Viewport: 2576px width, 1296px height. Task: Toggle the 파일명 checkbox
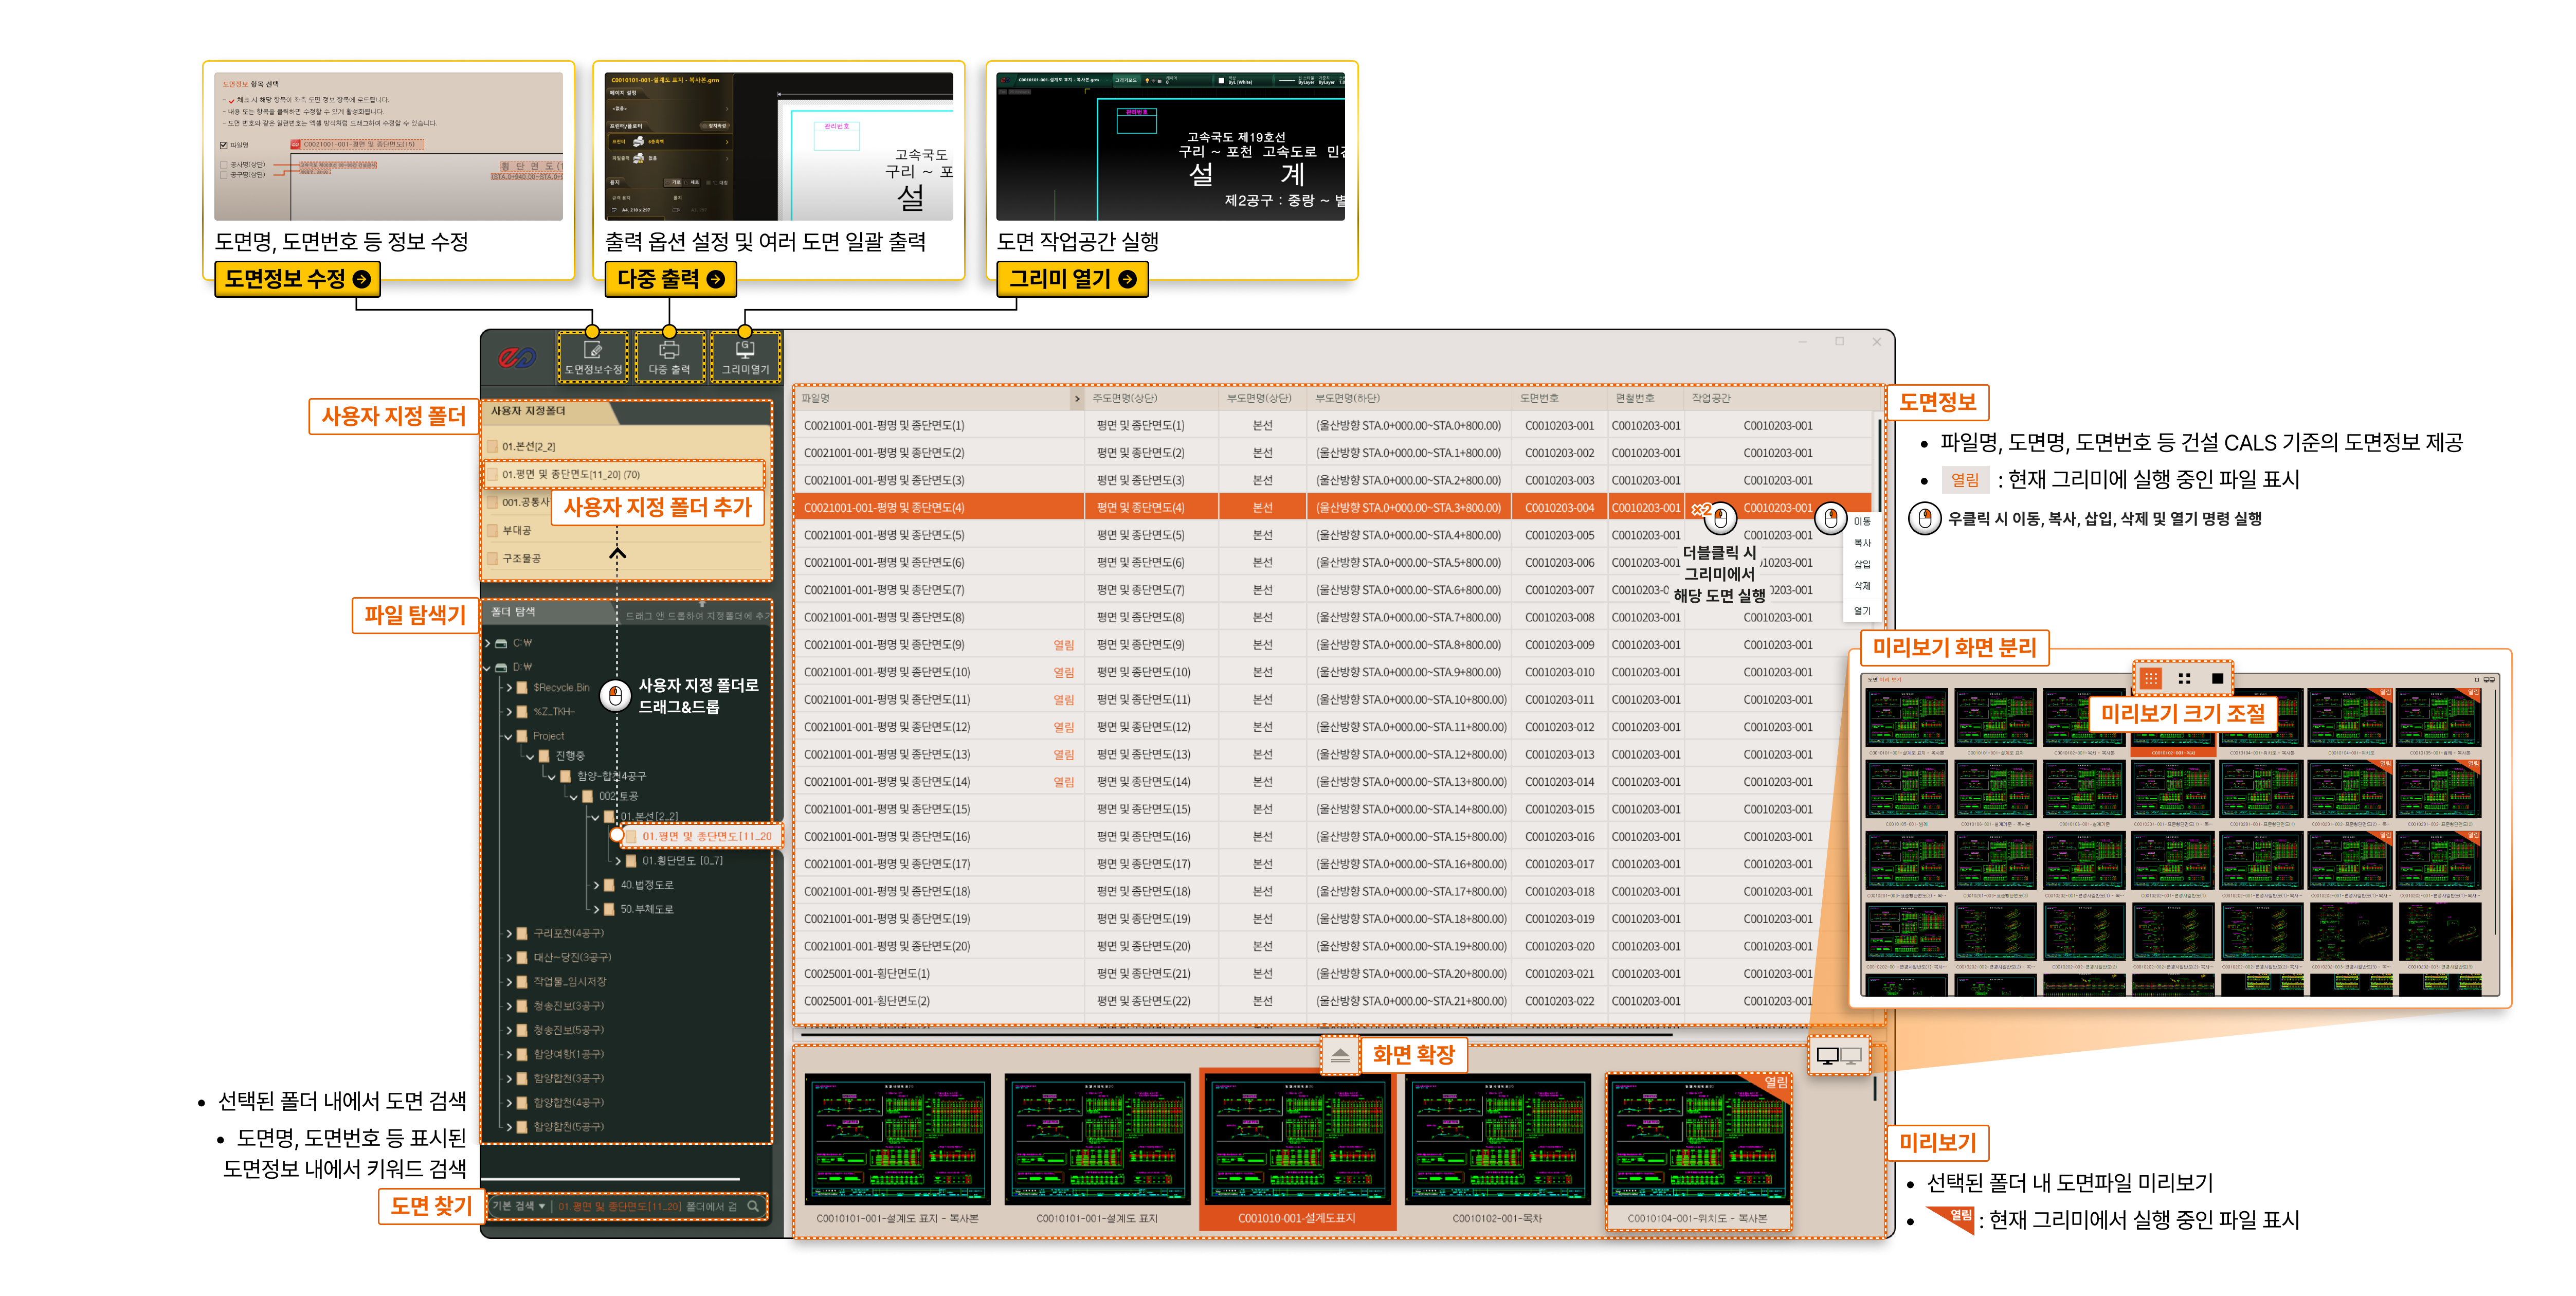pos(224,145)
